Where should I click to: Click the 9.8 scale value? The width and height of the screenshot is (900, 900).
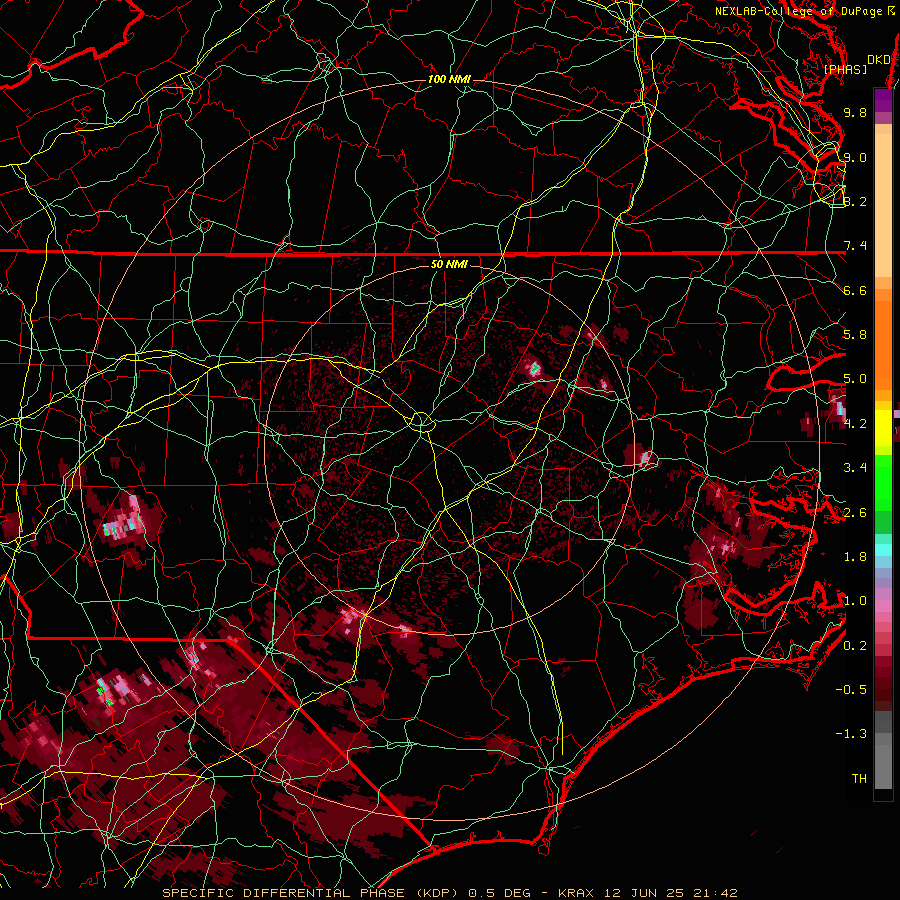[855, 112]
